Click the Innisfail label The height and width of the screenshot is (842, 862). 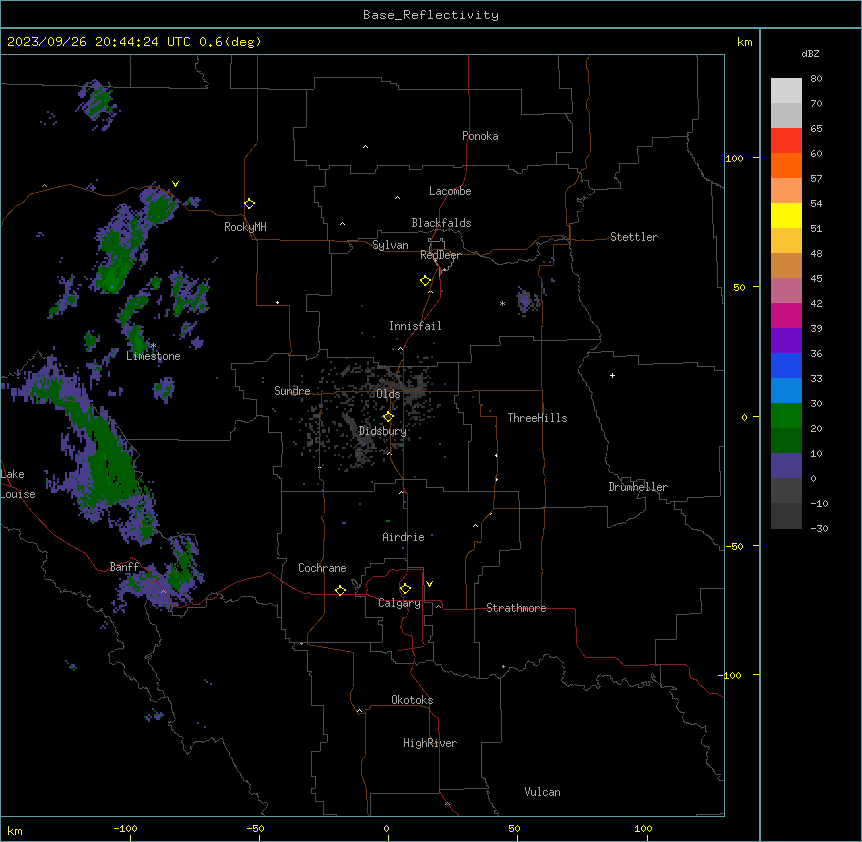[415, 326]
